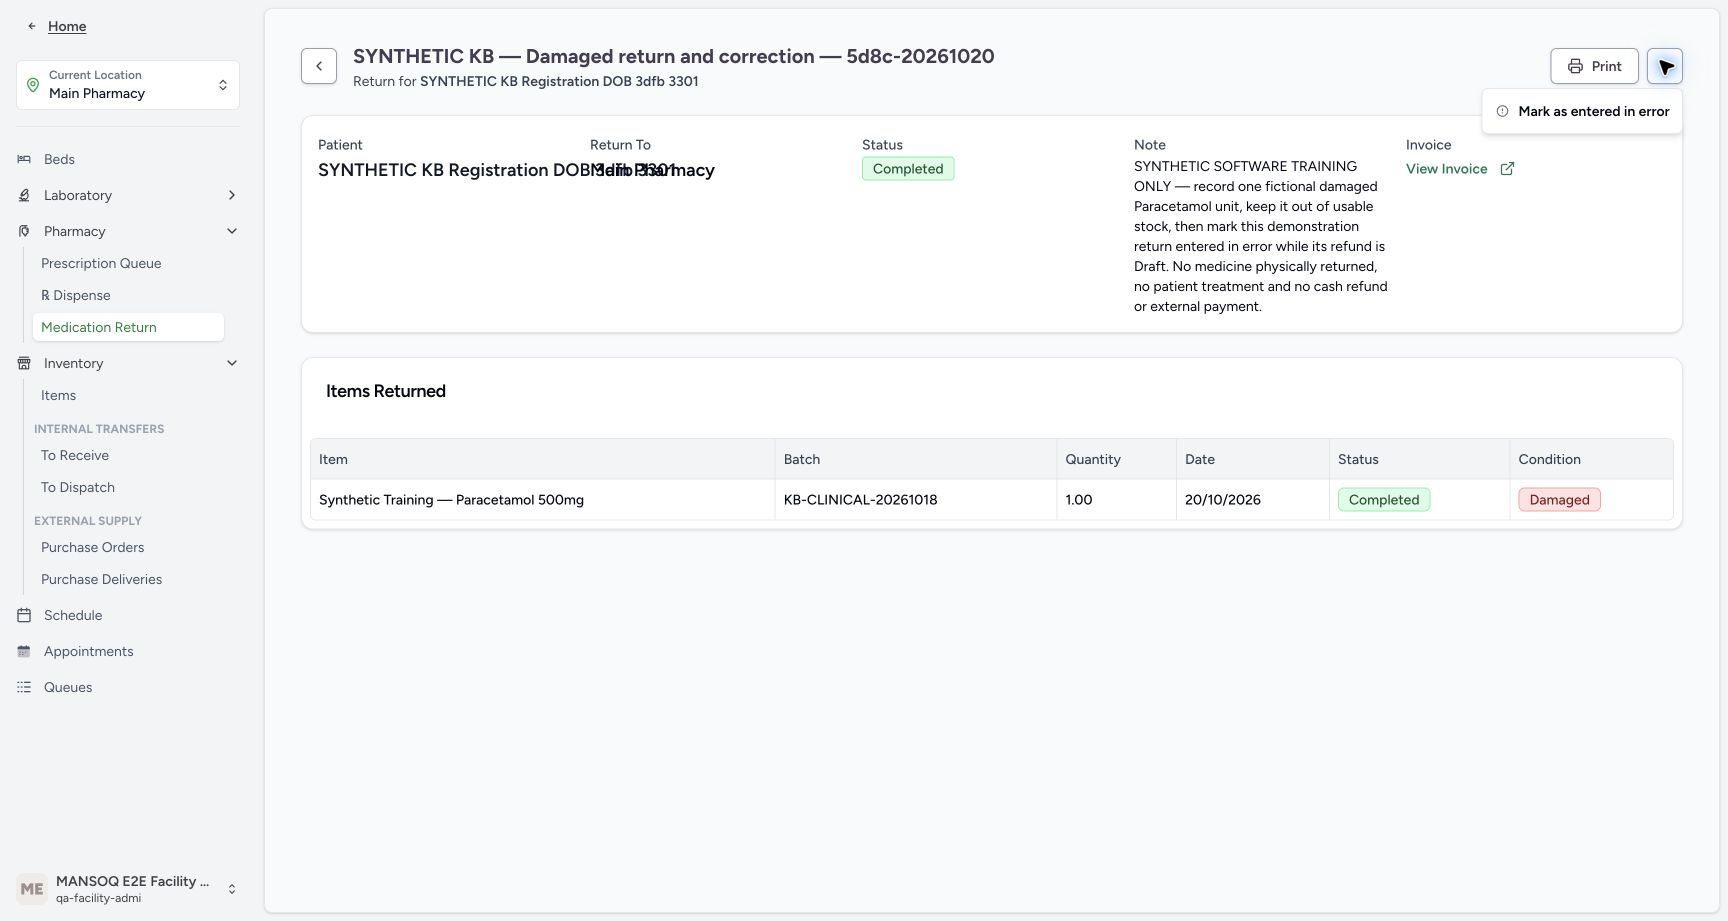Viewport: 1728px width, 921px height.
Task: Click the Schedule calendar icon
Action: [24, 615]
